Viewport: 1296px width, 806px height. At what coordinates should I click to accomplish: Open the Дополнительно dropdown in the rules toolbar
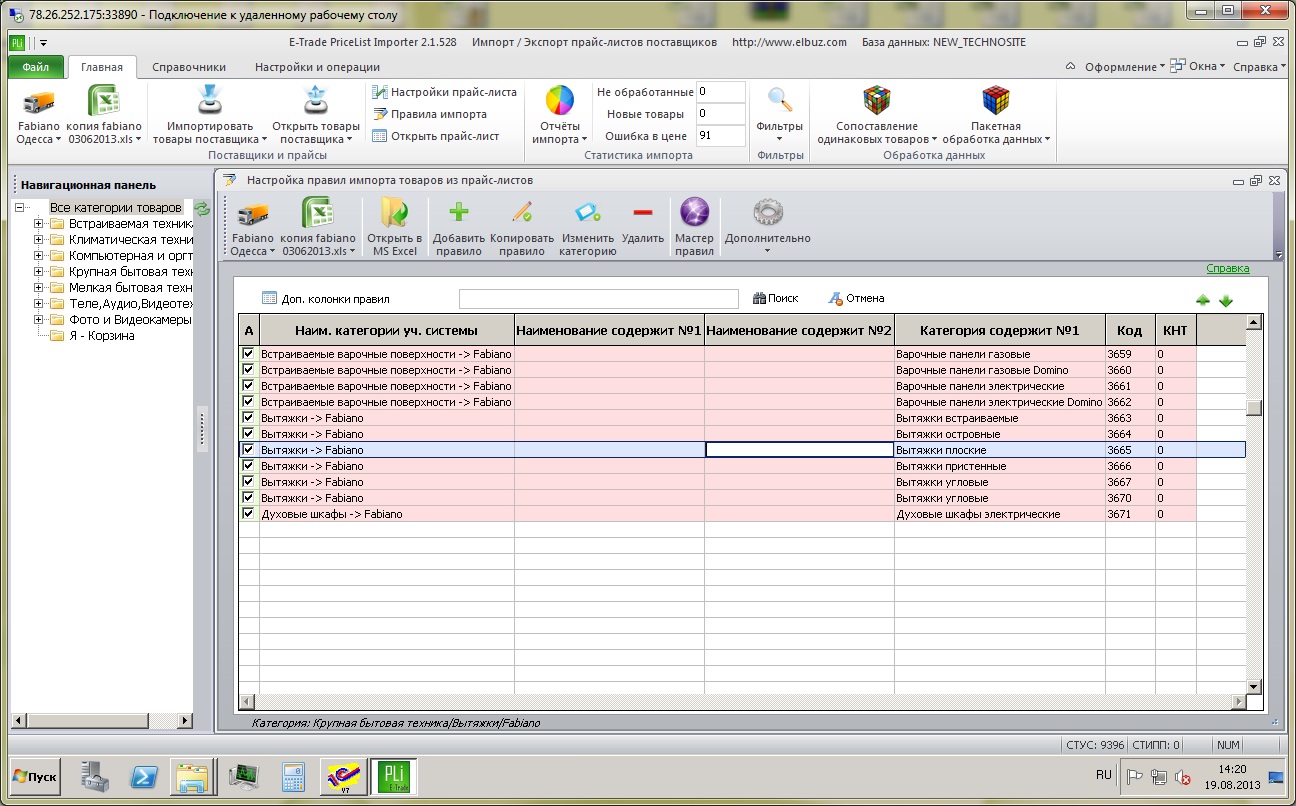[x=767, y=228]
